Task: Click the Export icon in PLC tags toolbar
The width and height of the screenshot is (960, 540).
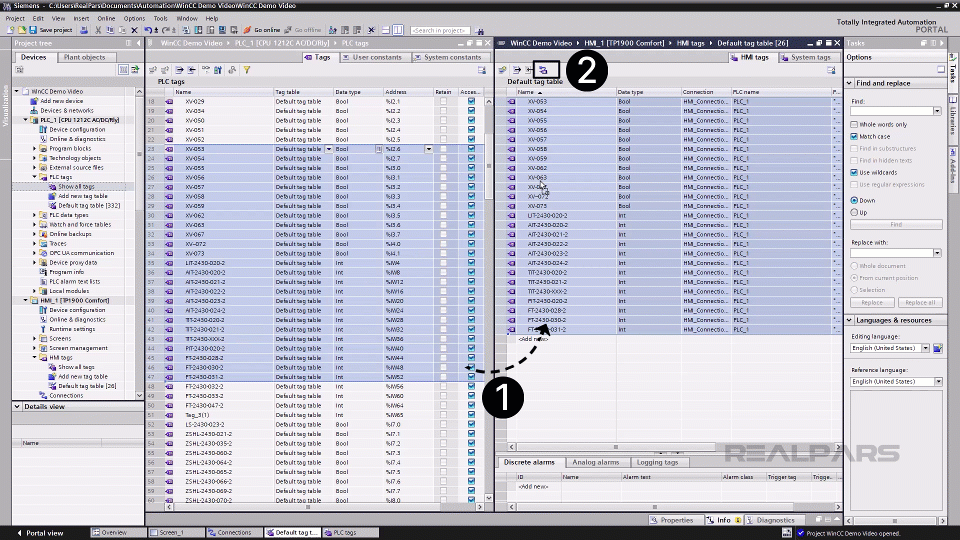Action: click(x=179, y=70)
